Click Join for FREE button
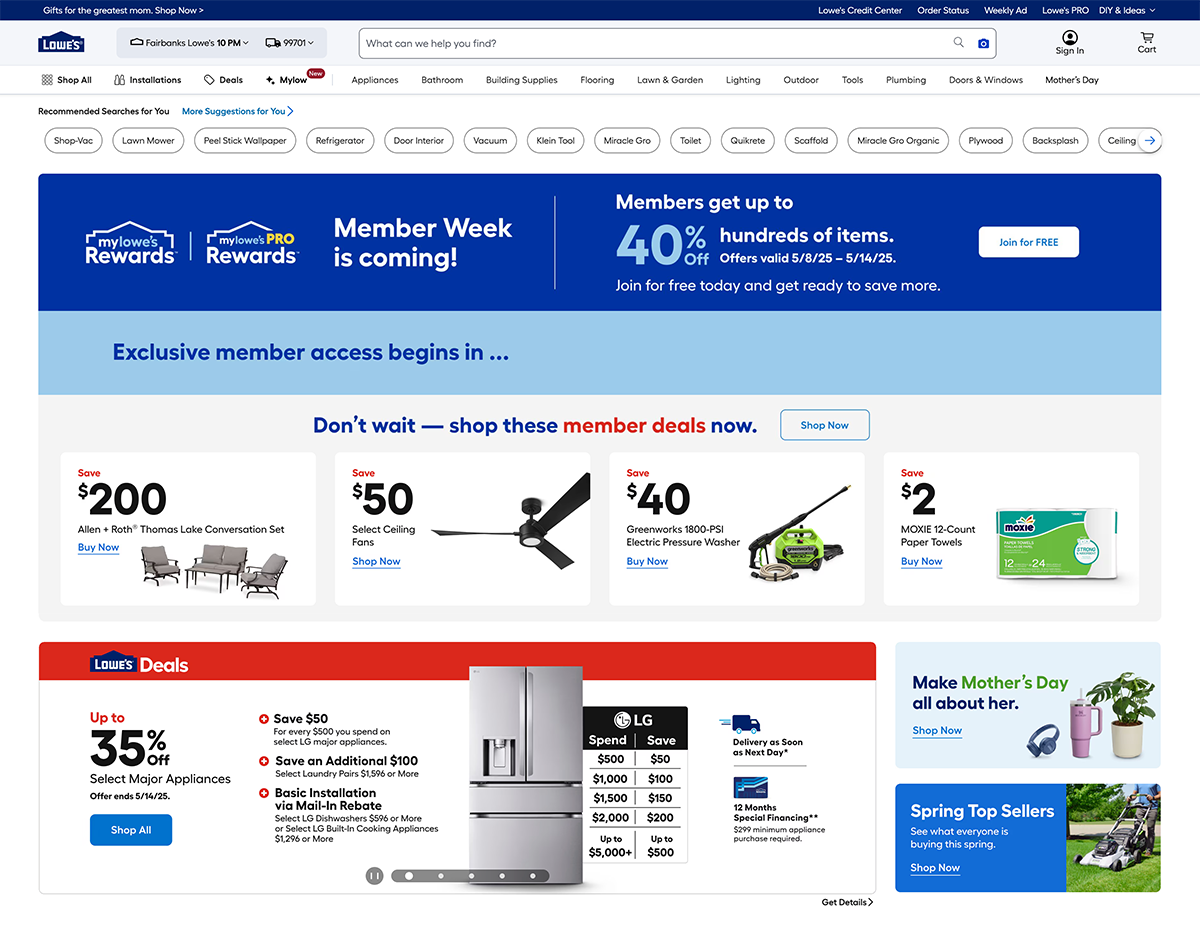The width and height of the screenshot is (1200, 927). (1028, 242)
